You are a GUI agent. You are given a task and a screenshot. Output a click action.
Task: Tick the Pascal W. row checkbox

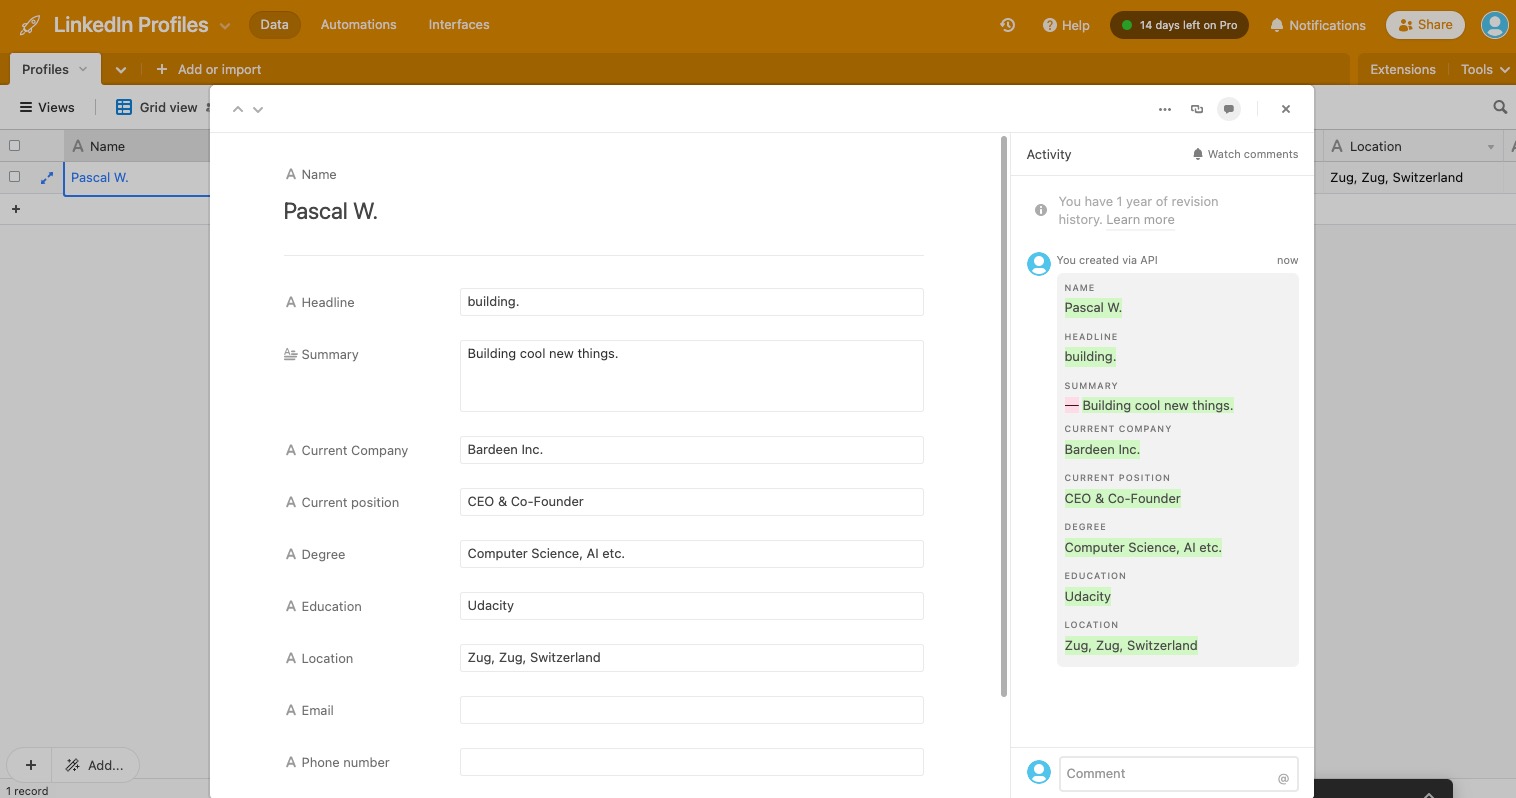(14, 177)
